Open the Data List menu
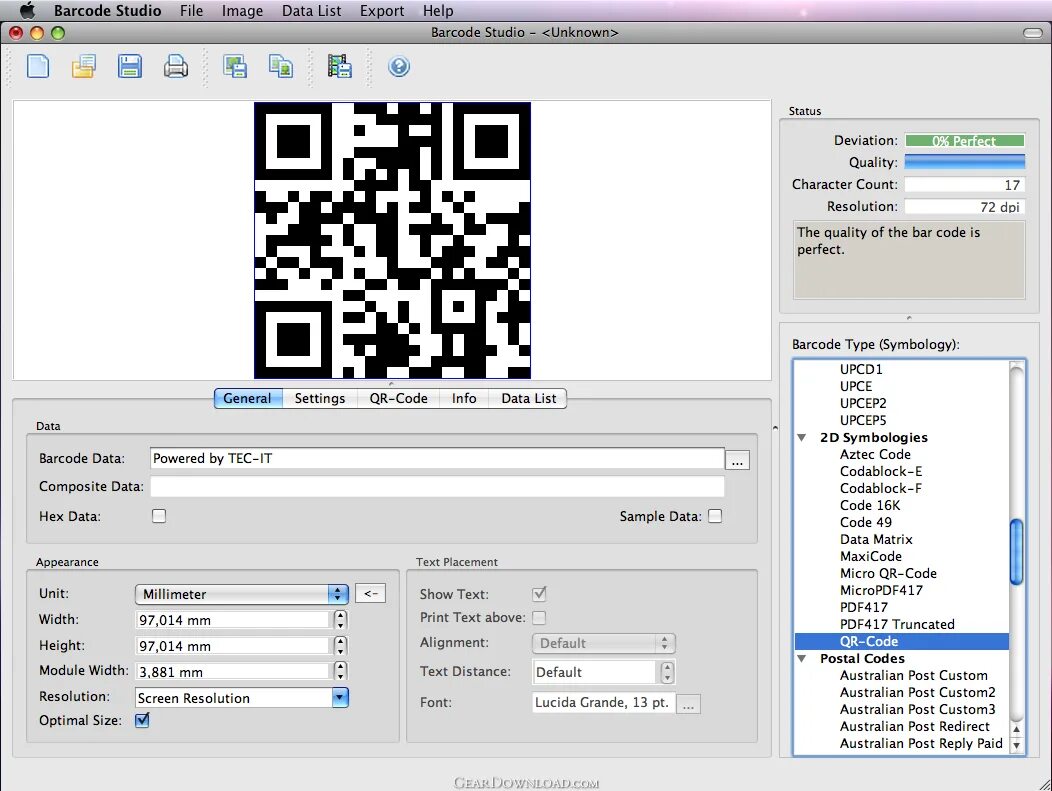 [310, 11]
